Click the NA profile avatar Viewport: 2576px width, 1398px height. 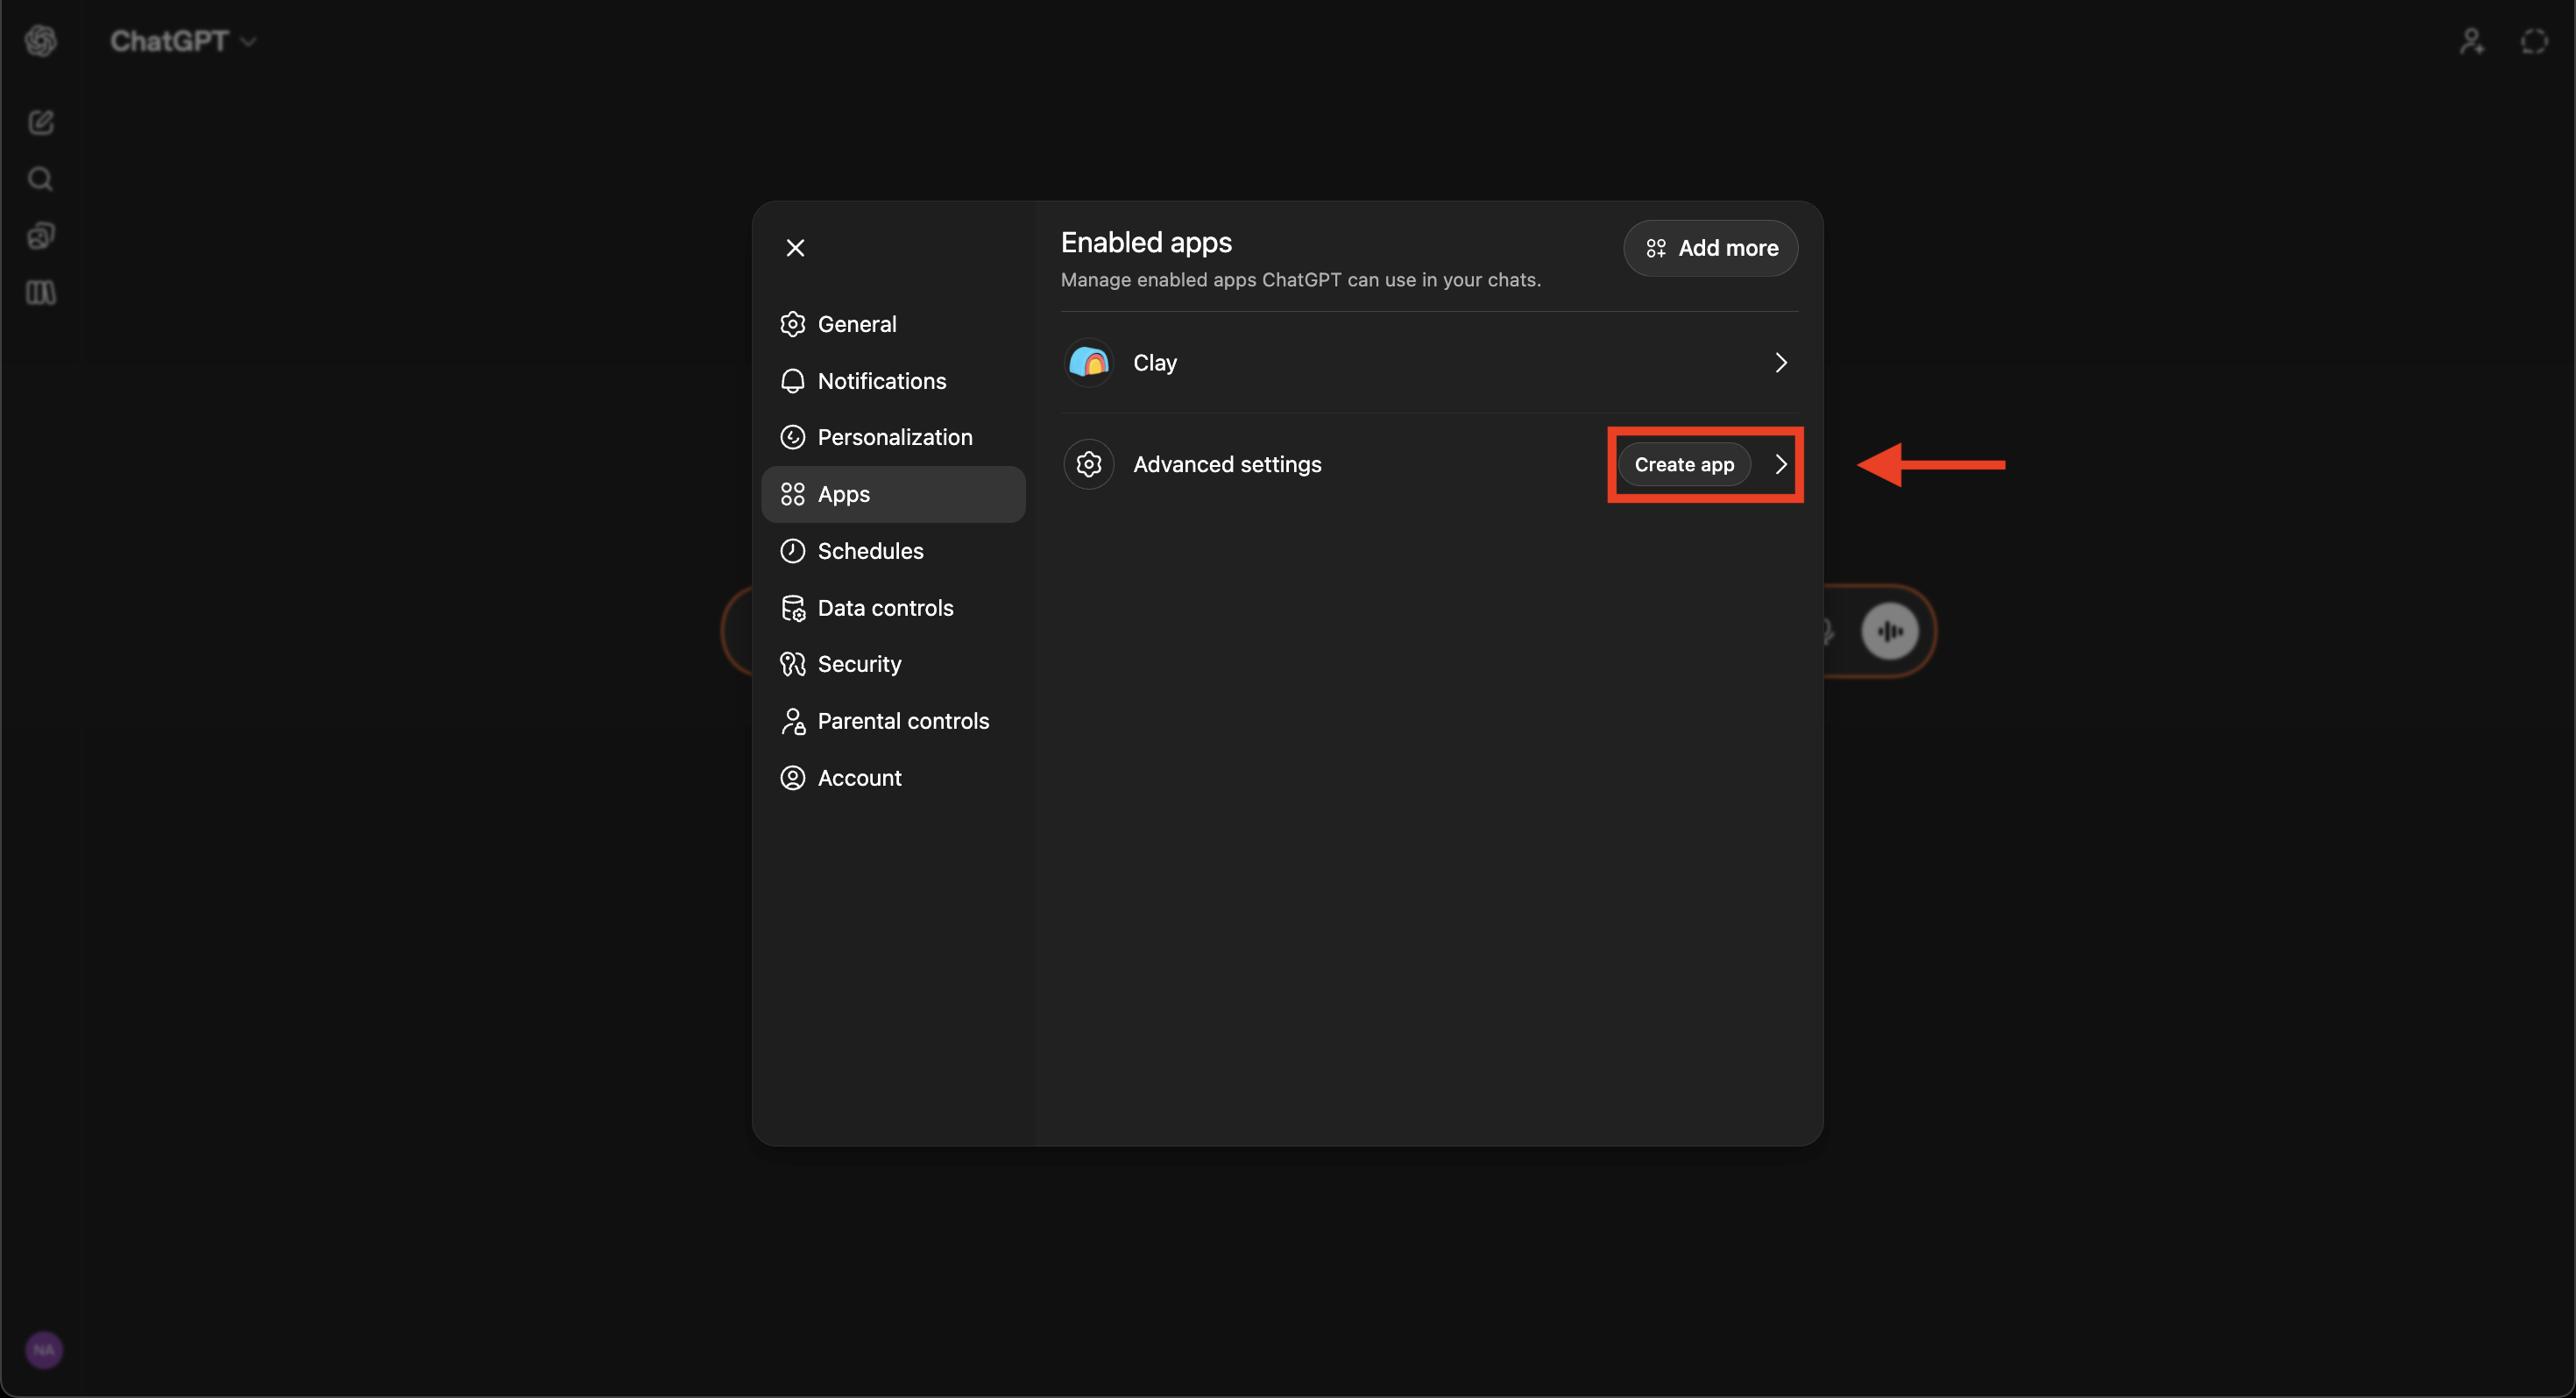44,1350
